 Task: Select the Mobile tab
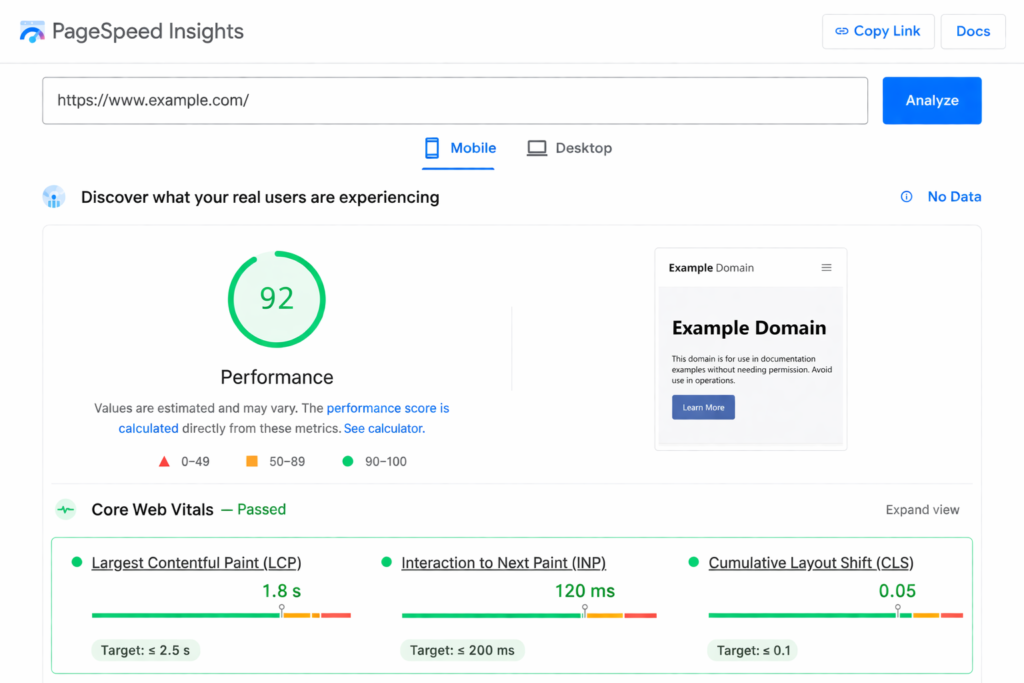tap(472, 147)
